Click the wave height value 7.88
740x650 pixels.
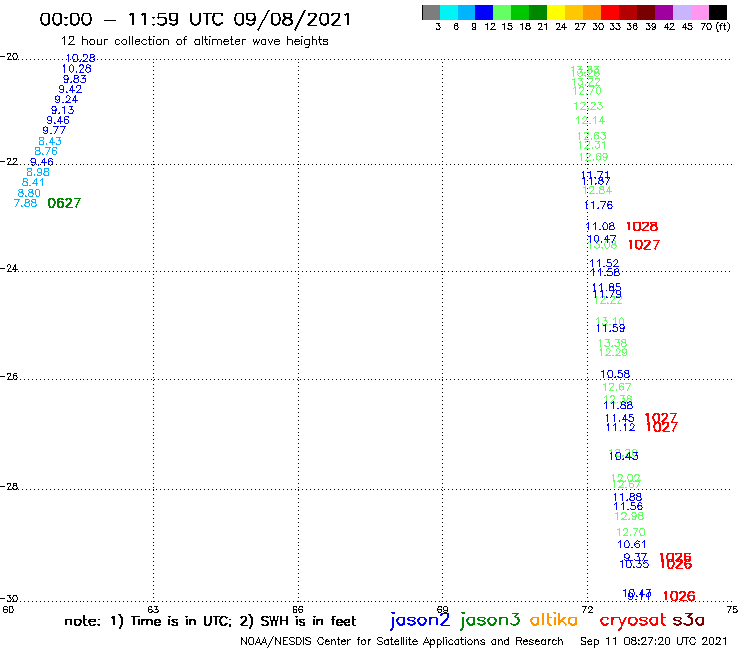(25, 203)
